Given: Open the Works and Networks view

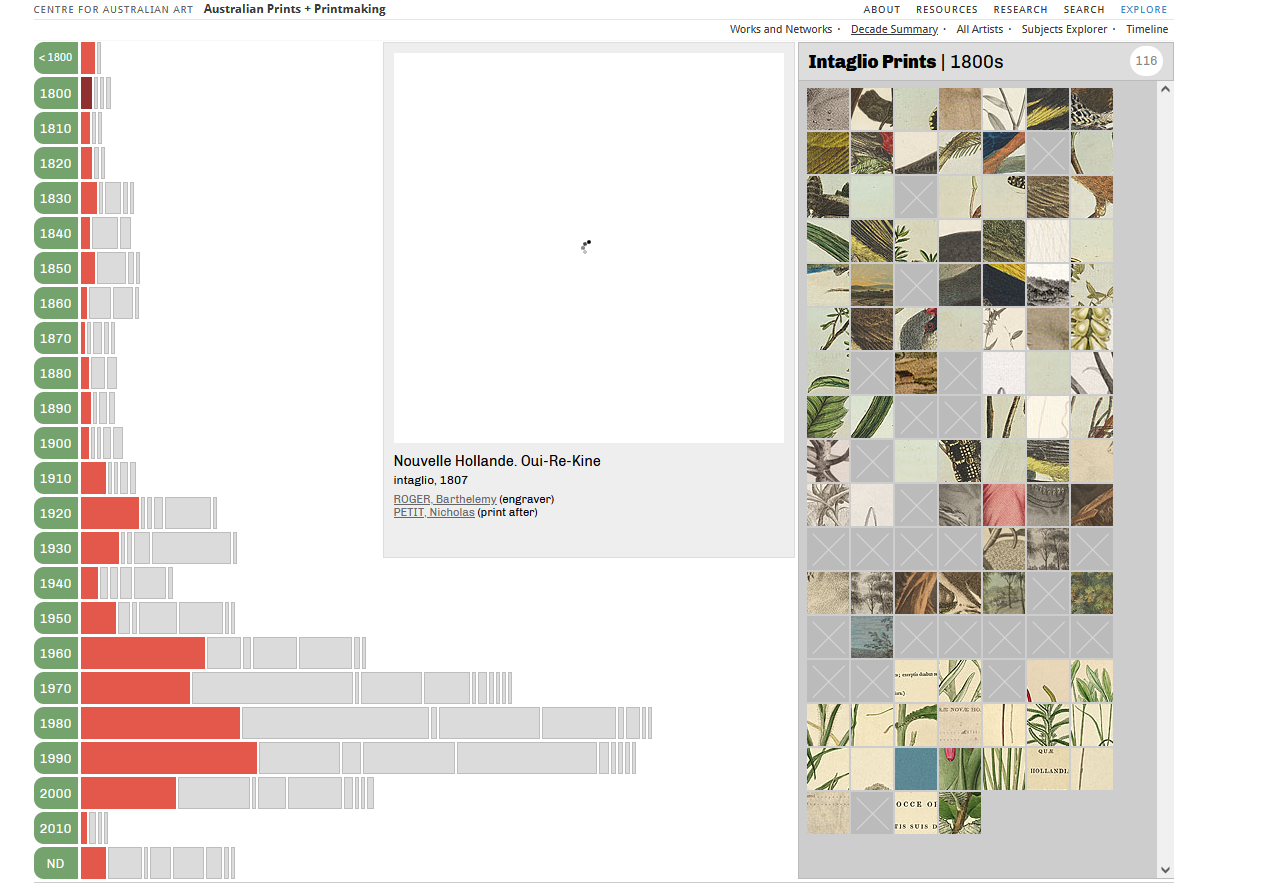Looking at the screenshot, I should (x=780, y=29).
